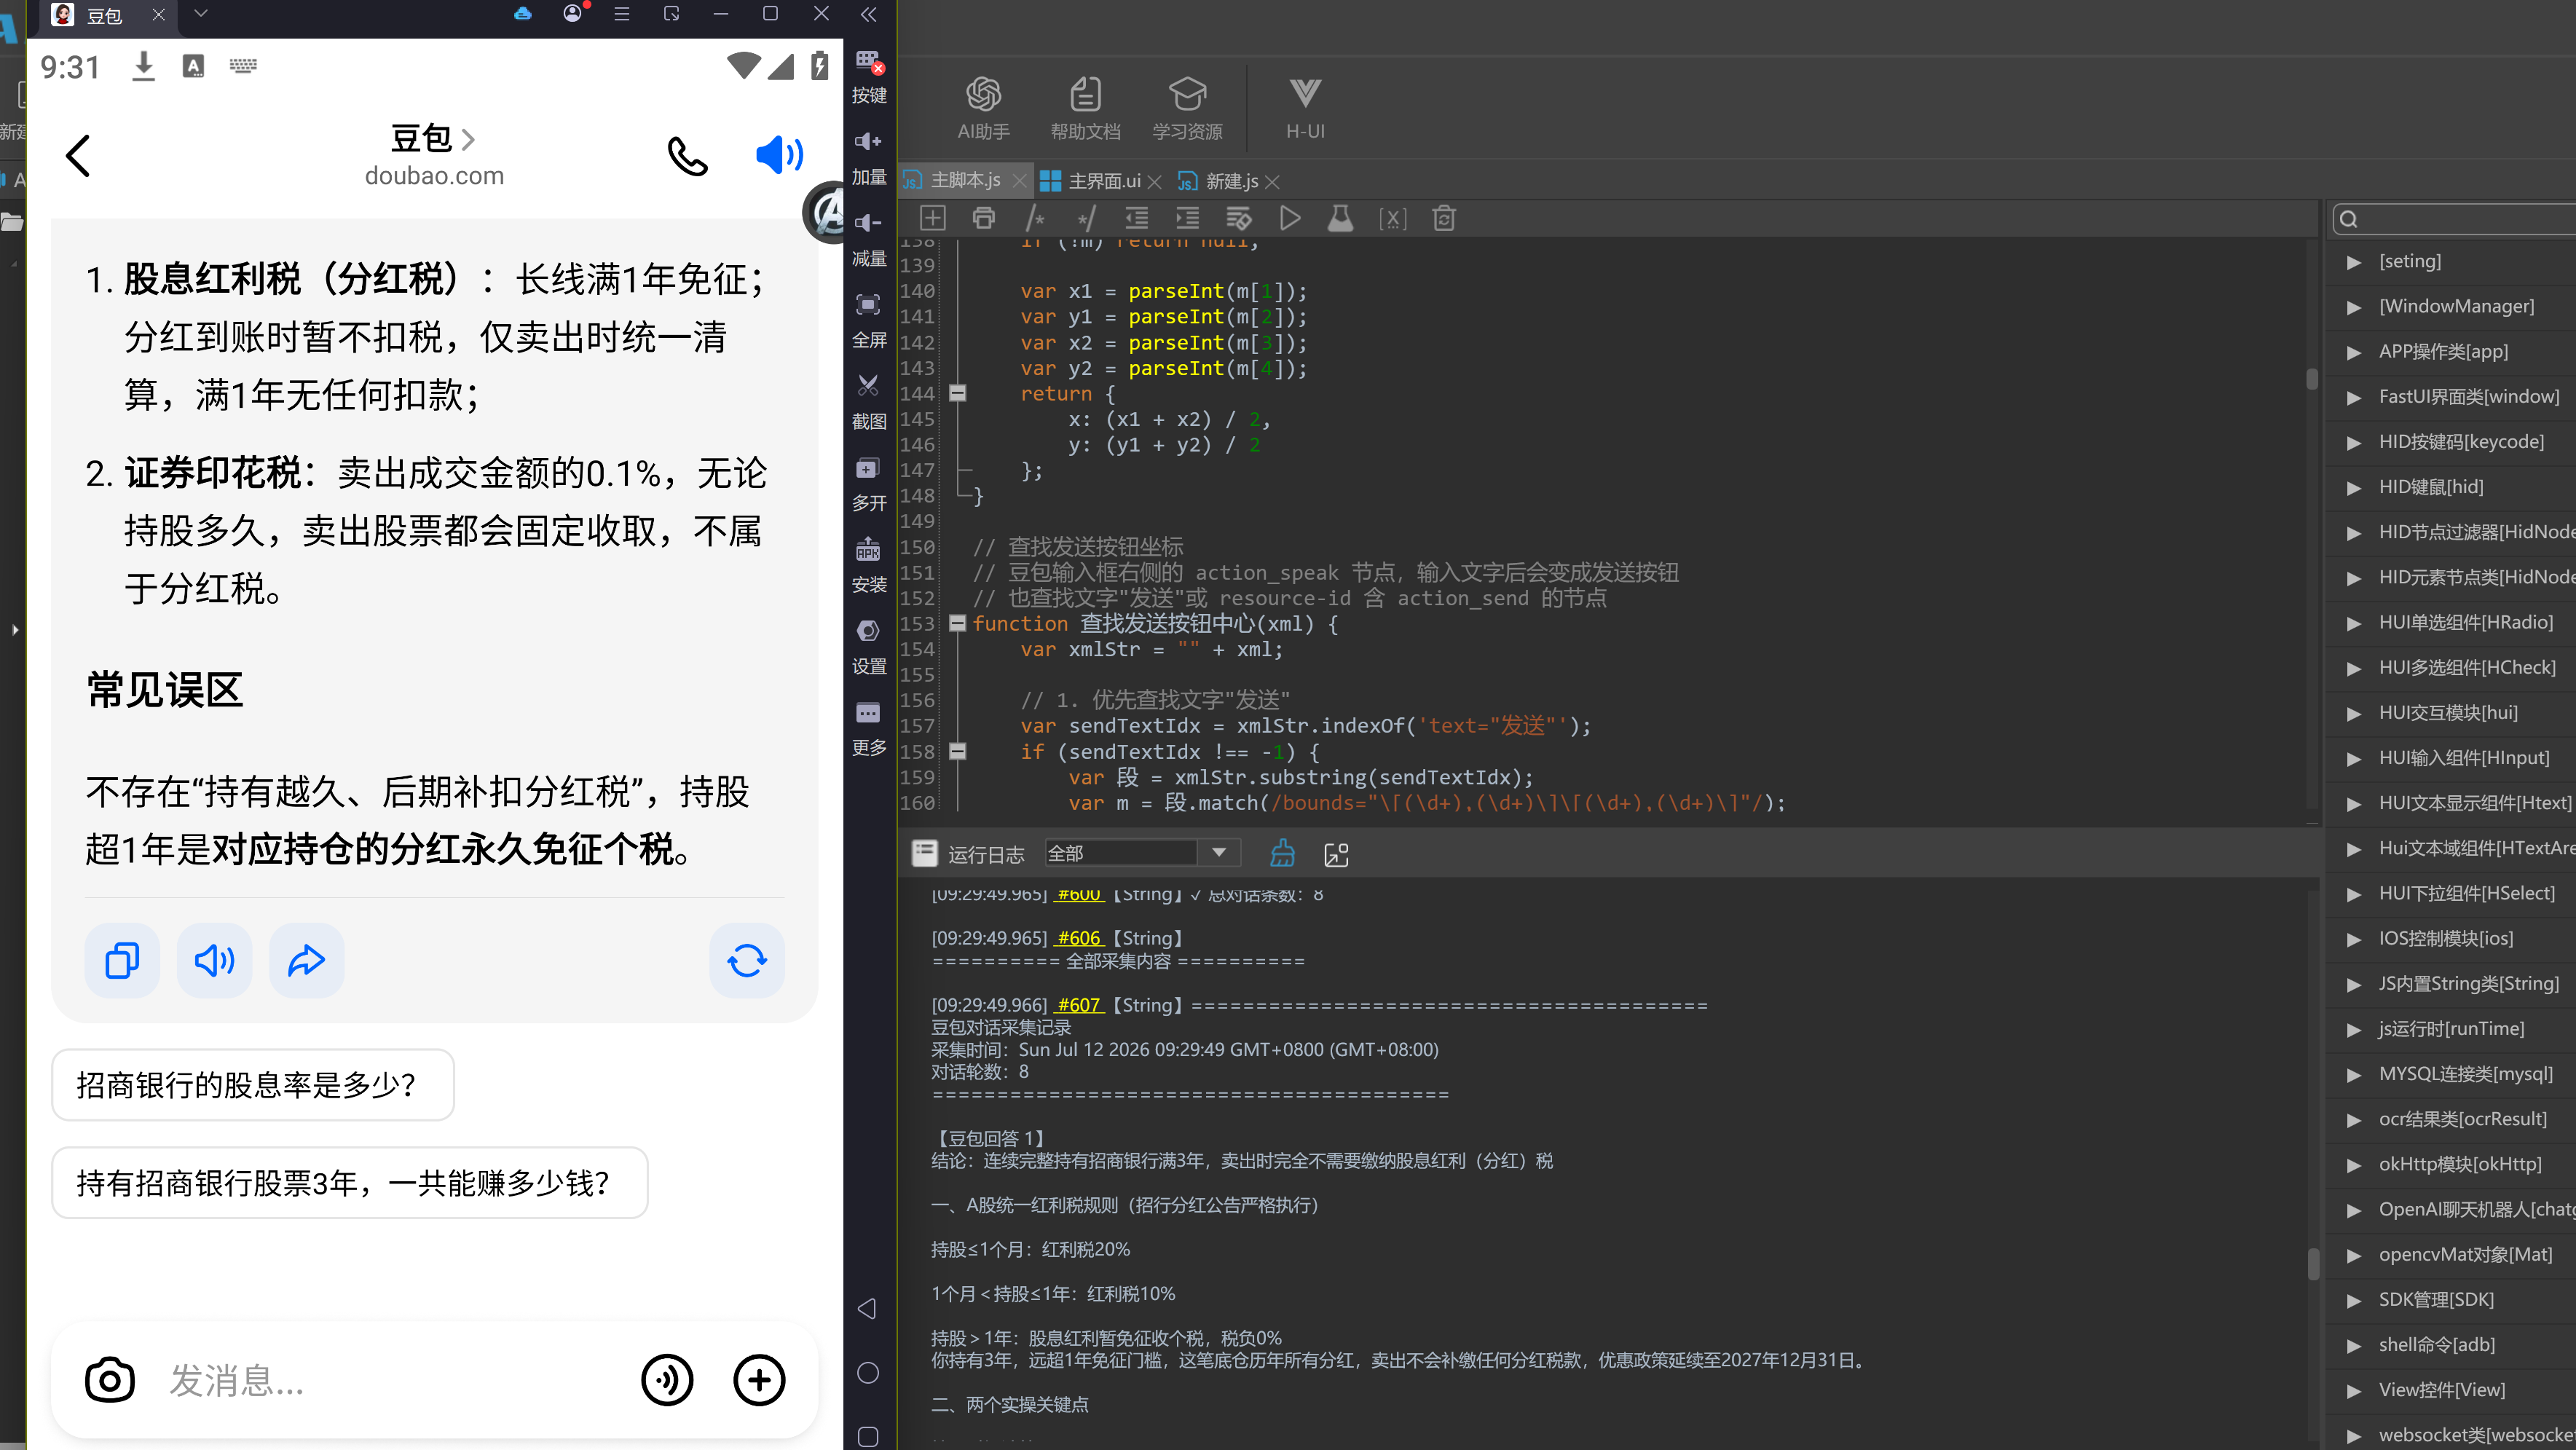Take a screenshot with the 截图 sidebar button
This screenshot has width=2576, height=1450.
coord(868,401)
